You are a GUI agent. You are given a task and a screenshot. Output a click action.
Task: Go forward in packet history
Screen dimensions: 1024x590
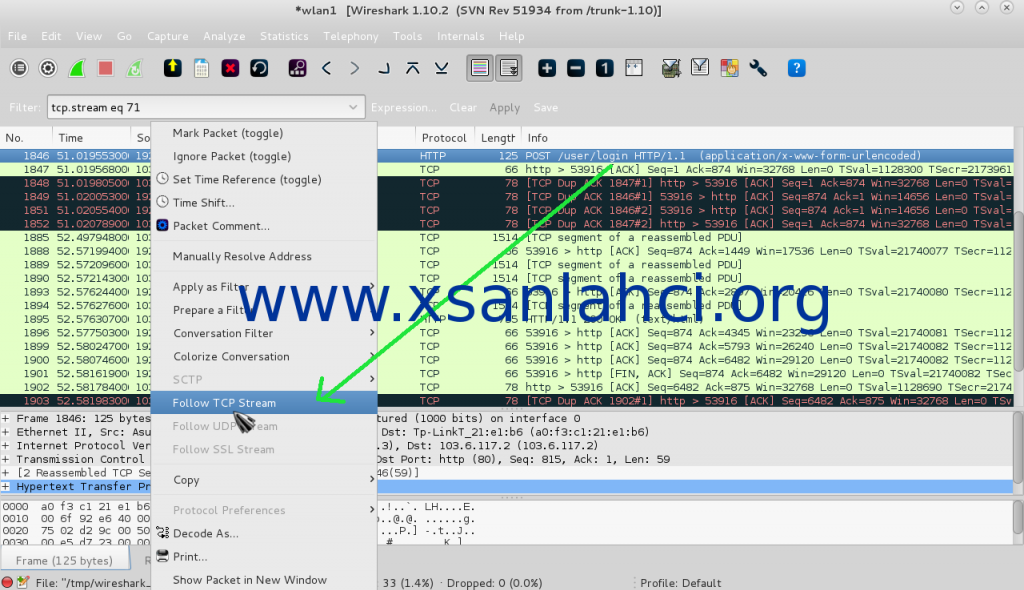[x=355, y=68]
